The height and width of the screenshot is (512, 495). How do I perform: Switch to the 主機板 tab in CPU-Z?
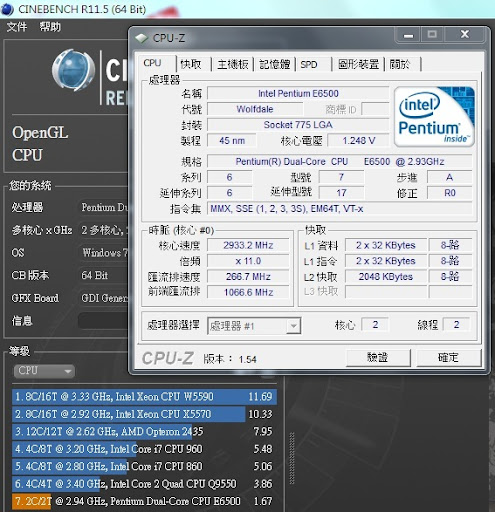click(233, 64)
